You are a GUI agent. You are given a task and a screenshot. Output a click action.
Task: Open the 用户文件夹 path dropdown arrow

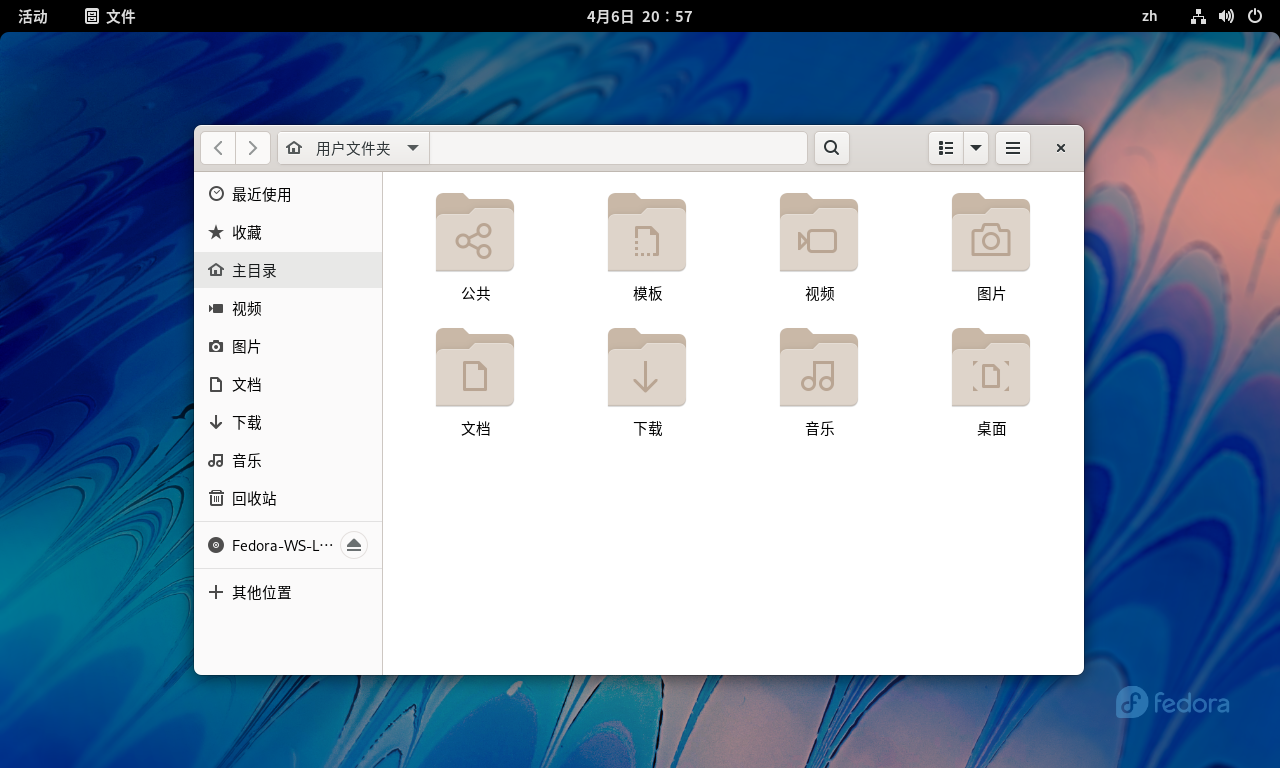tap(413, 148)
